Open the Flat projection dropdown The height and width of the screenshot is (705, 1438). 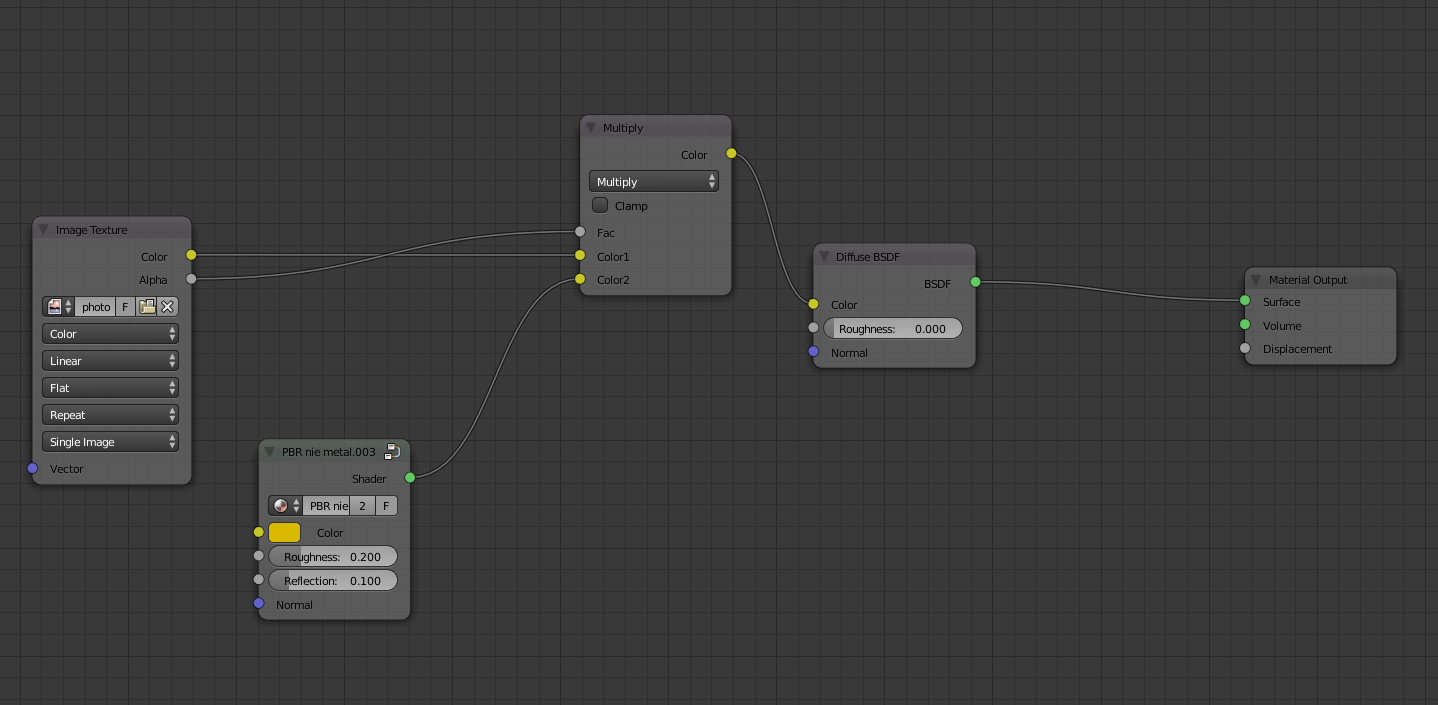[110, 388]
